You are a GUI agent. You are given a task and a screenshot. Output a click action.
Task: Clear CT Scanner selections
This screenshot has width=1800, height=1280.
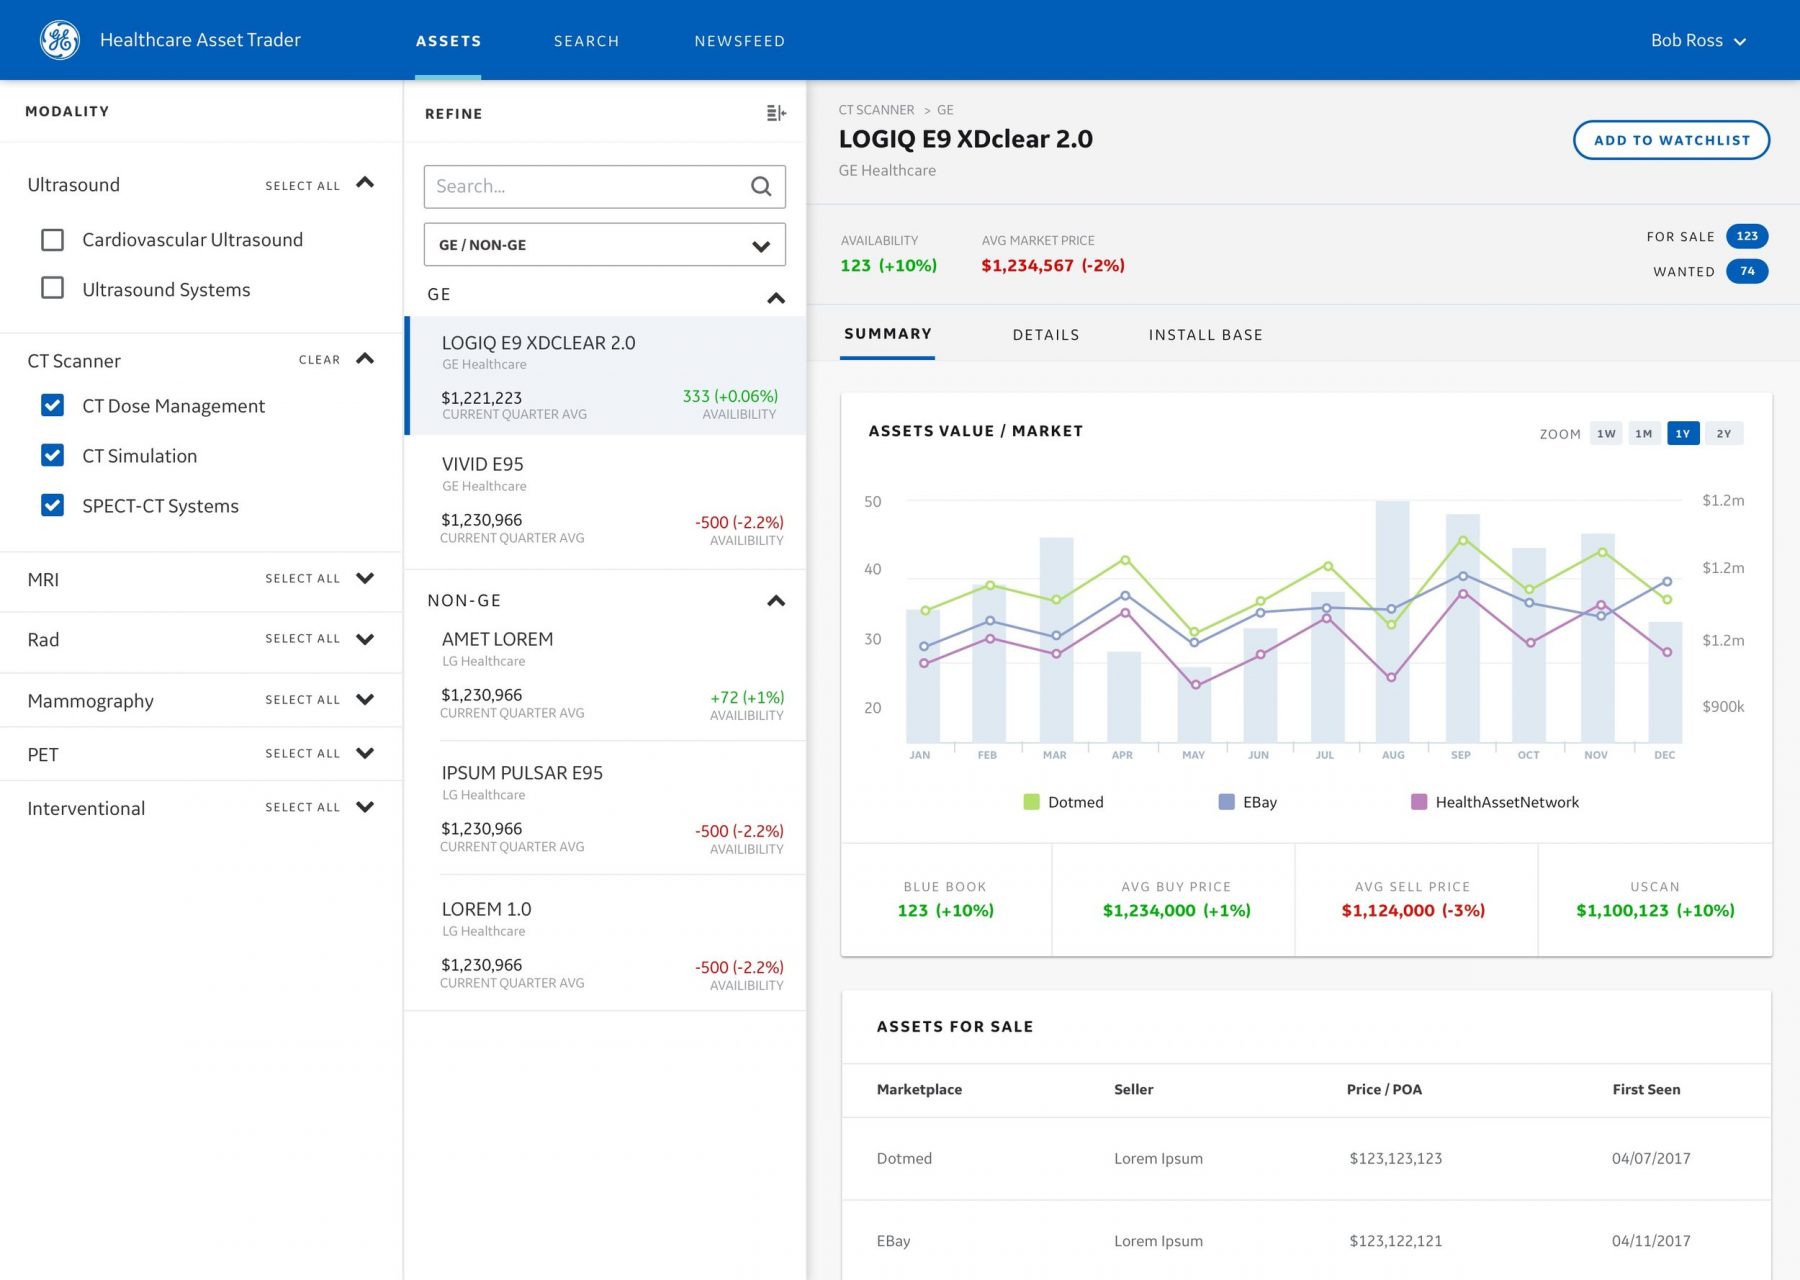[x=319, y=360]
